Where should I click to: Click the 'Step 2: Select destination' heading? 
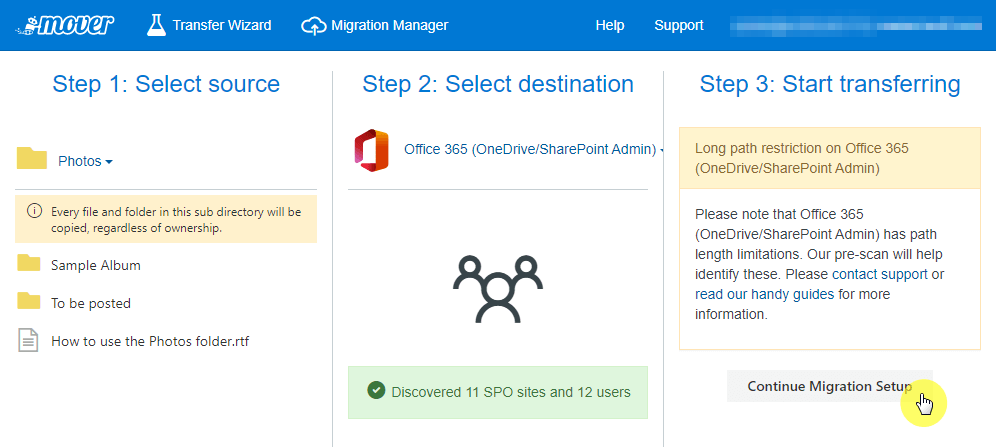(x=498, y=84)
